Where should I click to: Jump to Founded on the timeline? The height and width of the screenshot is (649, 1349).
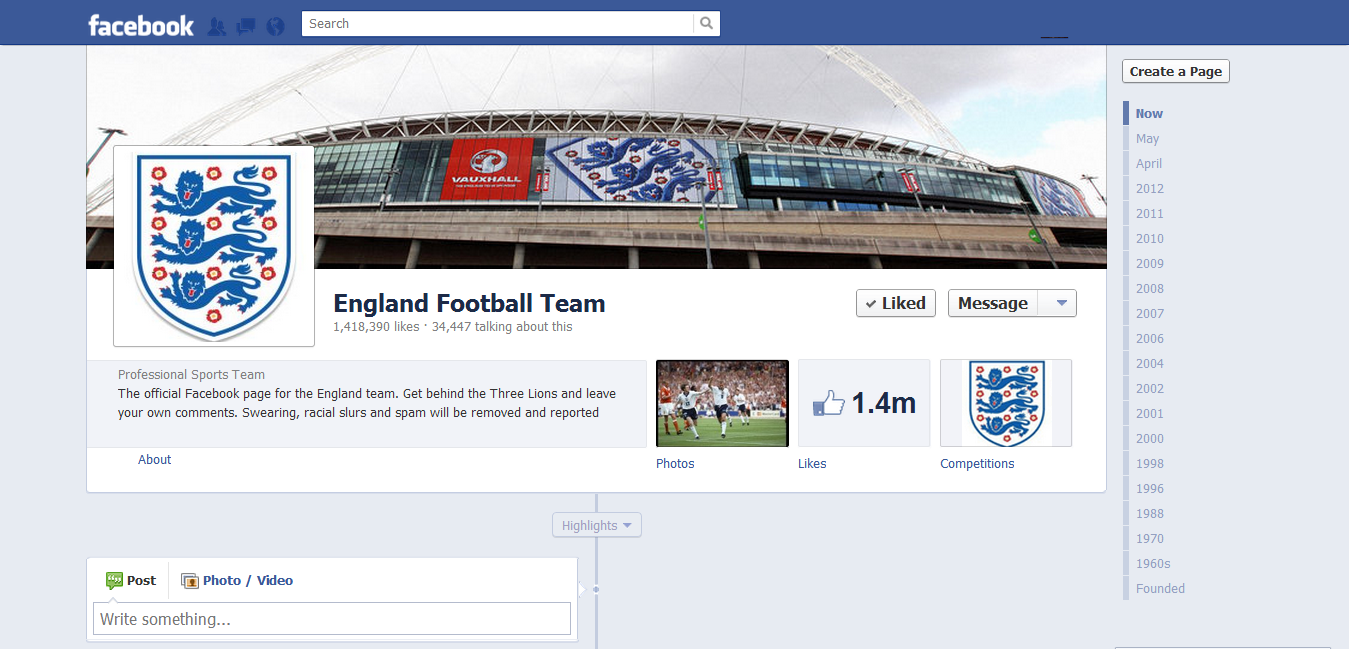tap(1160, 589)
